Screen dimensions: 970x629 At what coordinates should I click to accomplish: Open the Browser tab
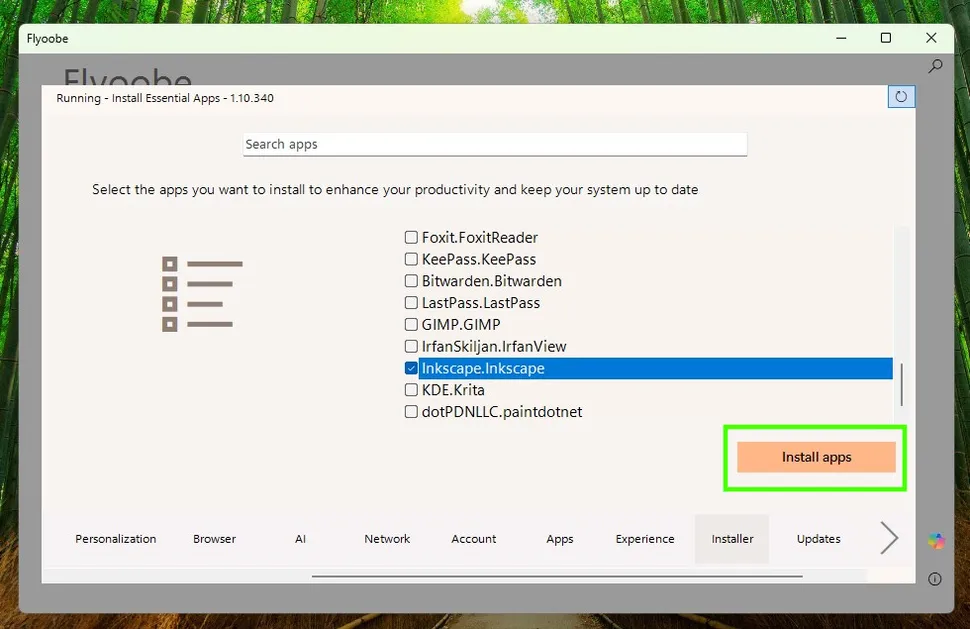click(214, 538)
